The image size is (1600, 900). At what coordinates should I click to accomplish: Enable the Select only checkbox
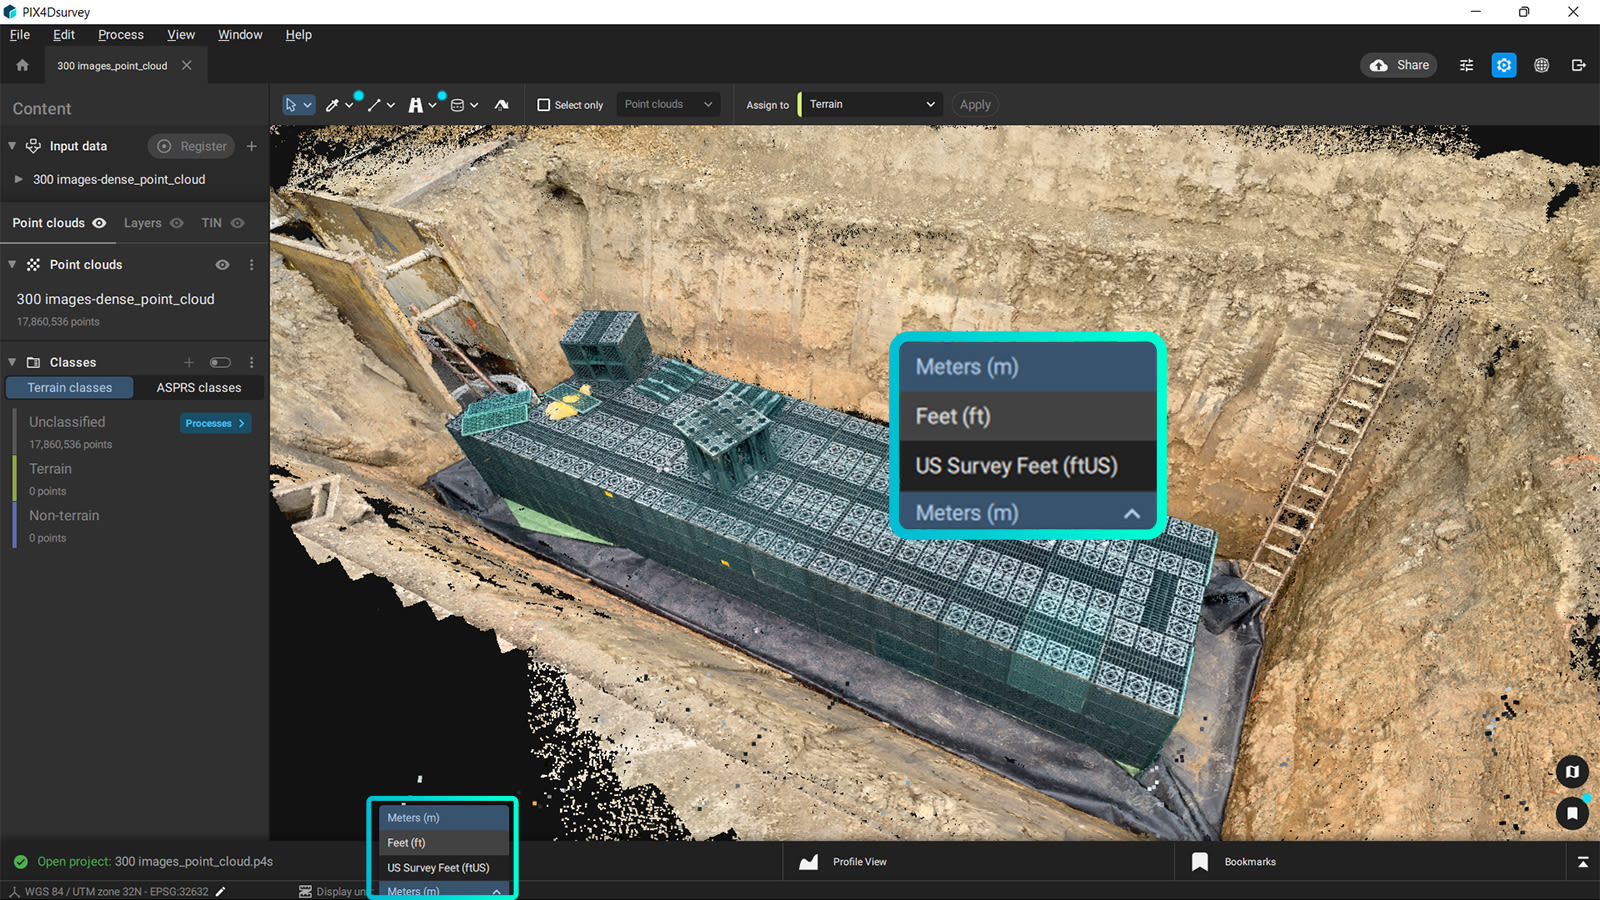tap(543, 104)
